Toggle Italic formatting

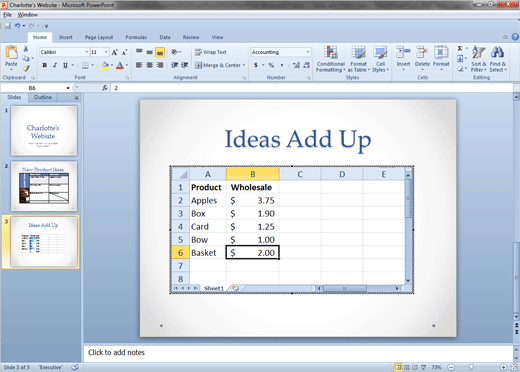[55, 65]
